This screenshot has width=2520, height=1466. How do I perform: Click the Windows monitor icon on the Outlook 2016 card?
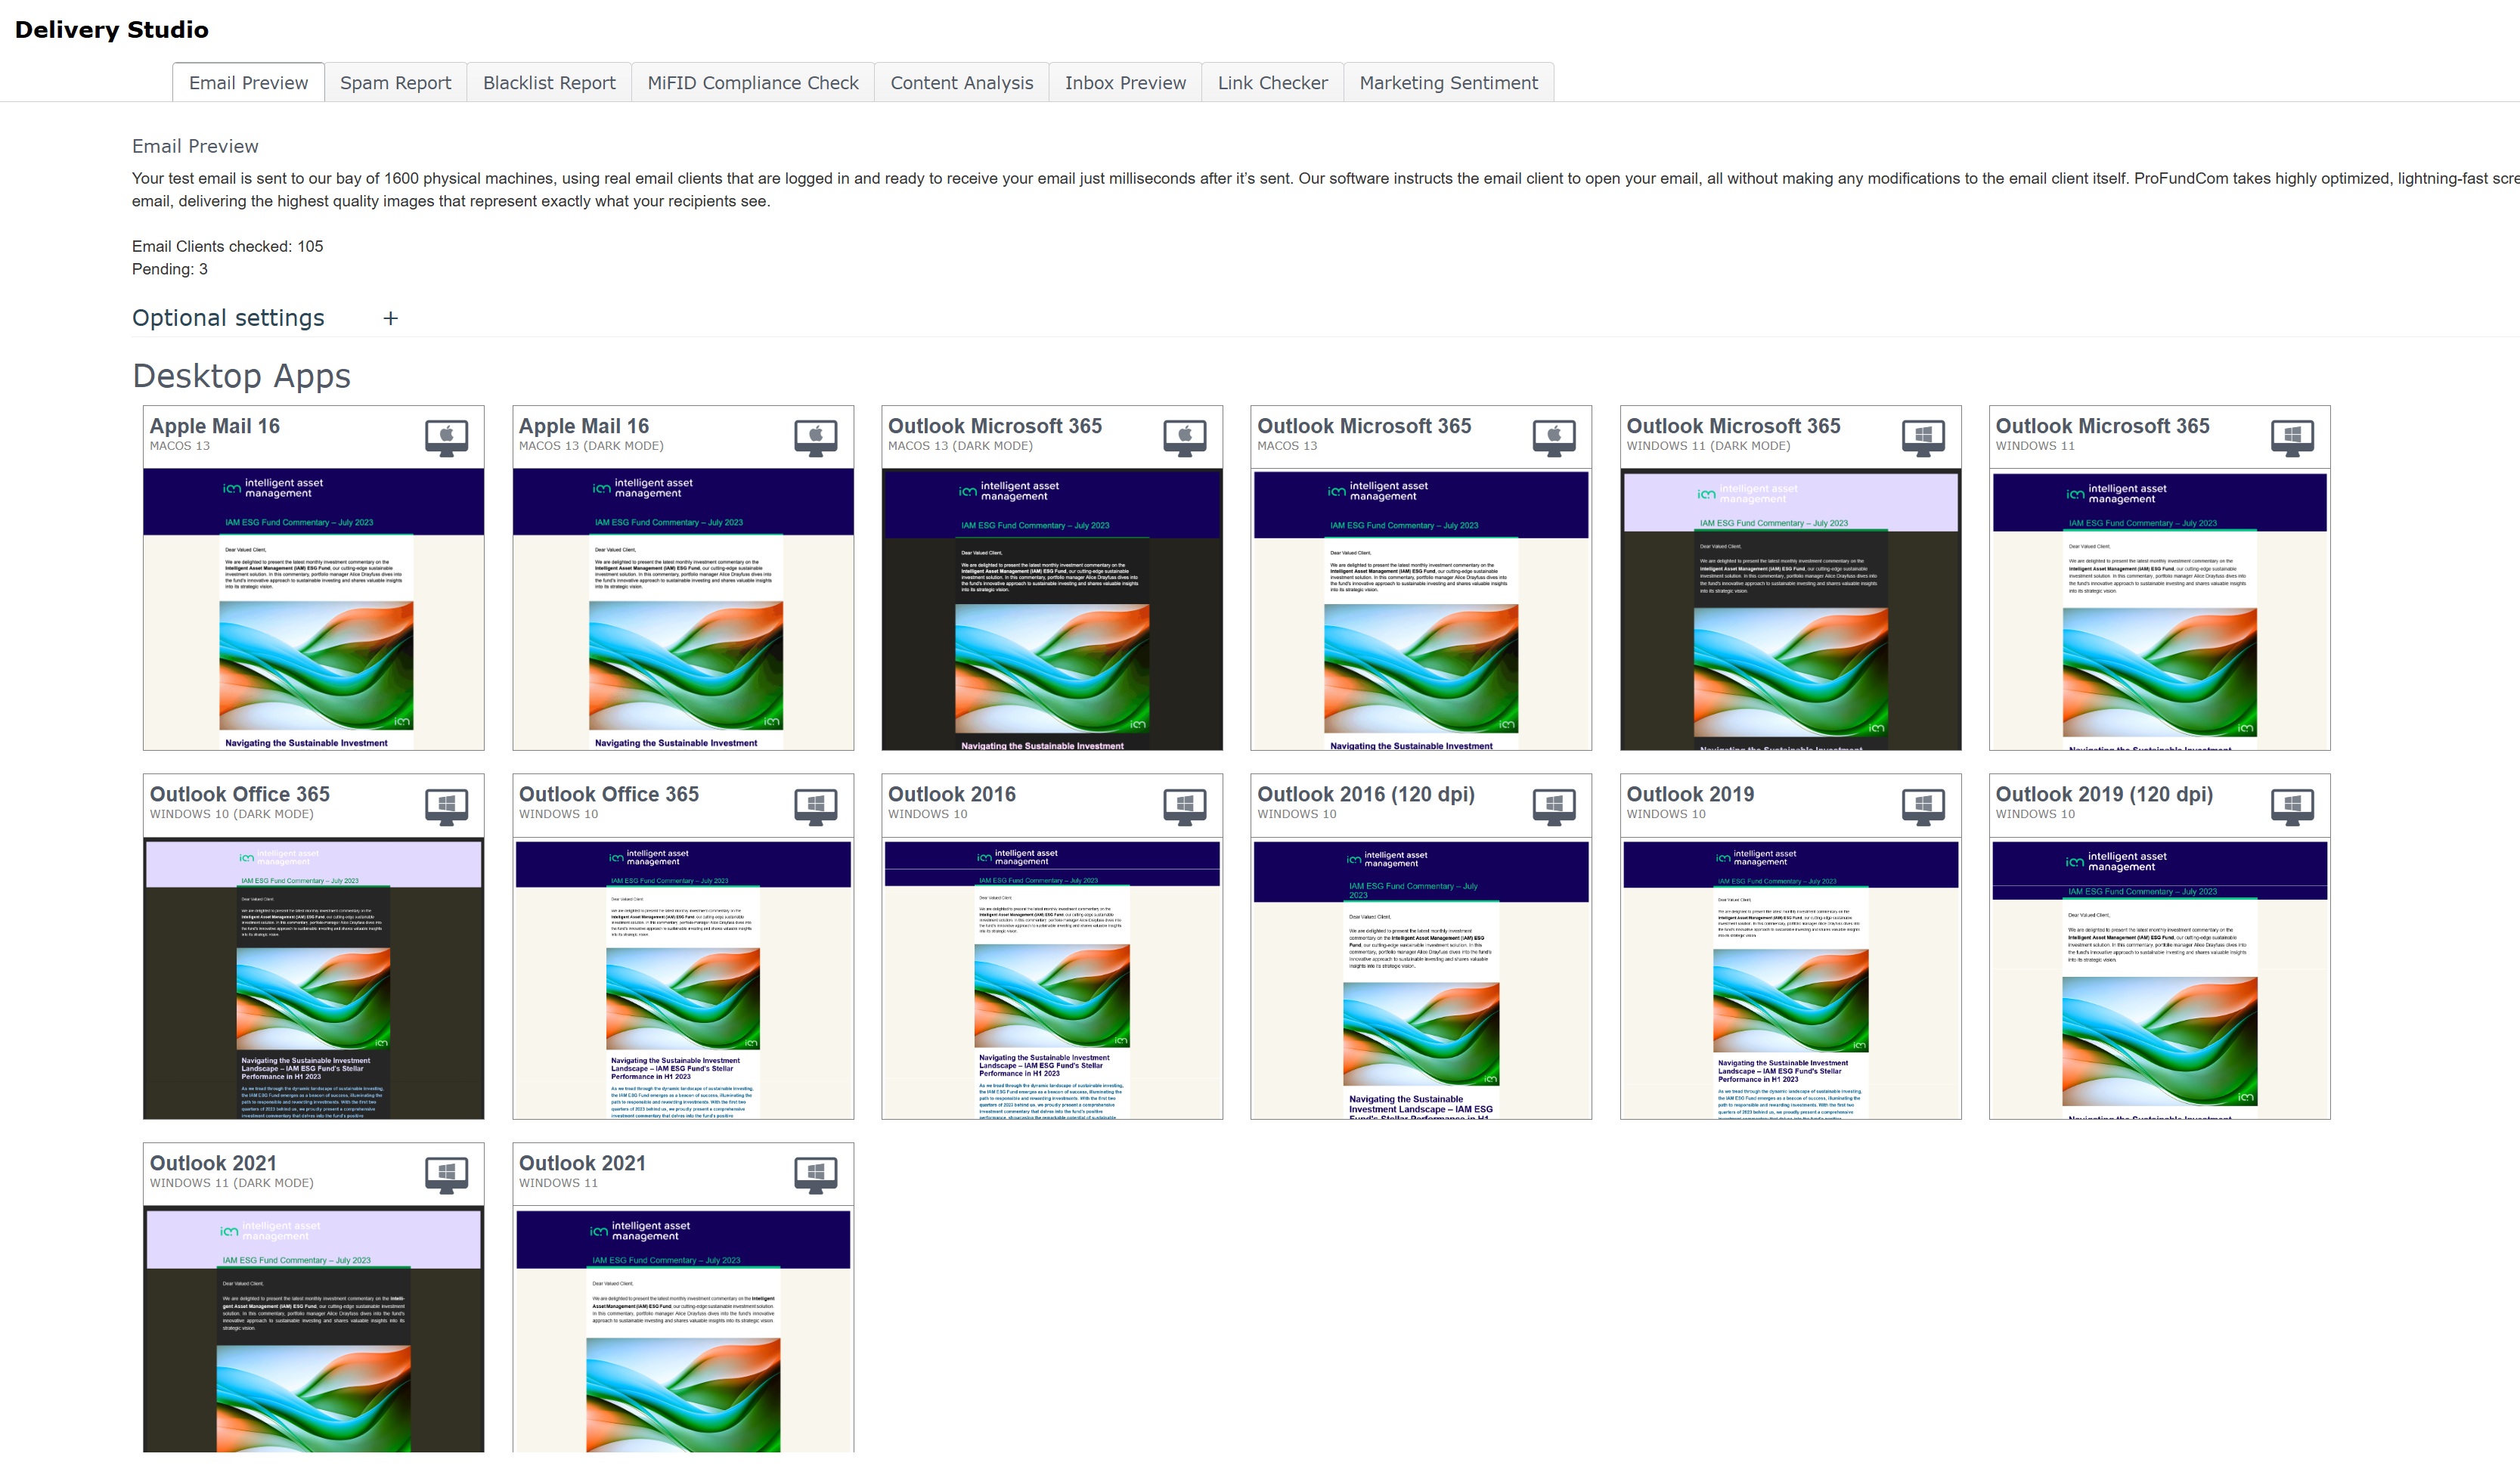(1184, 805)
